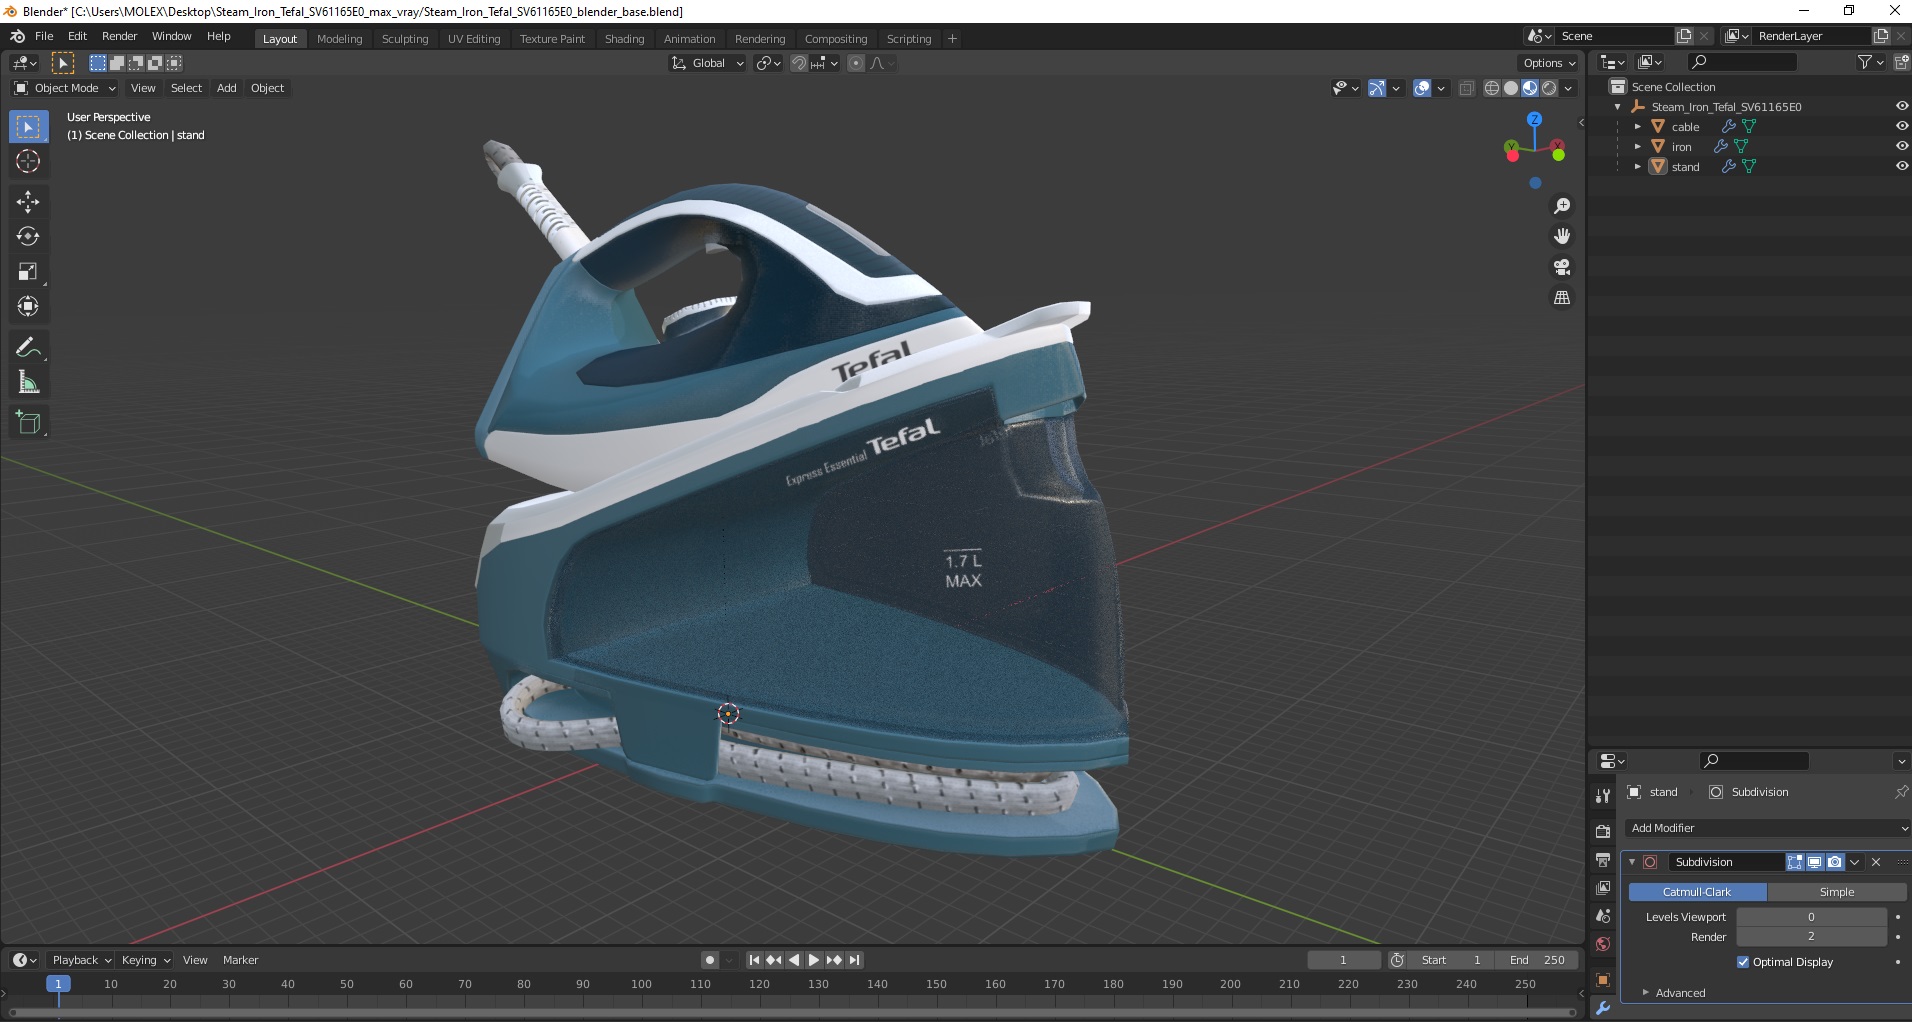Activate the Select Box tool

point(28,127)
